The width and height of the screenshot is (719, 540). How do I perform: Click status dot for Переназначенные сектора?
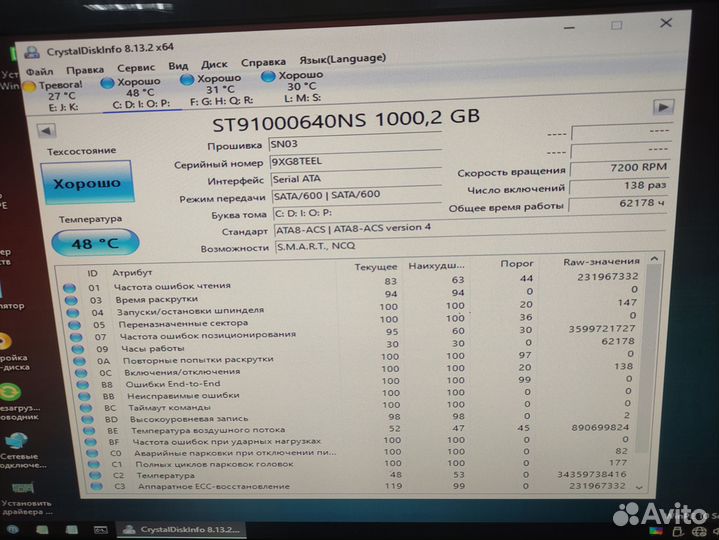pos(74,325)
